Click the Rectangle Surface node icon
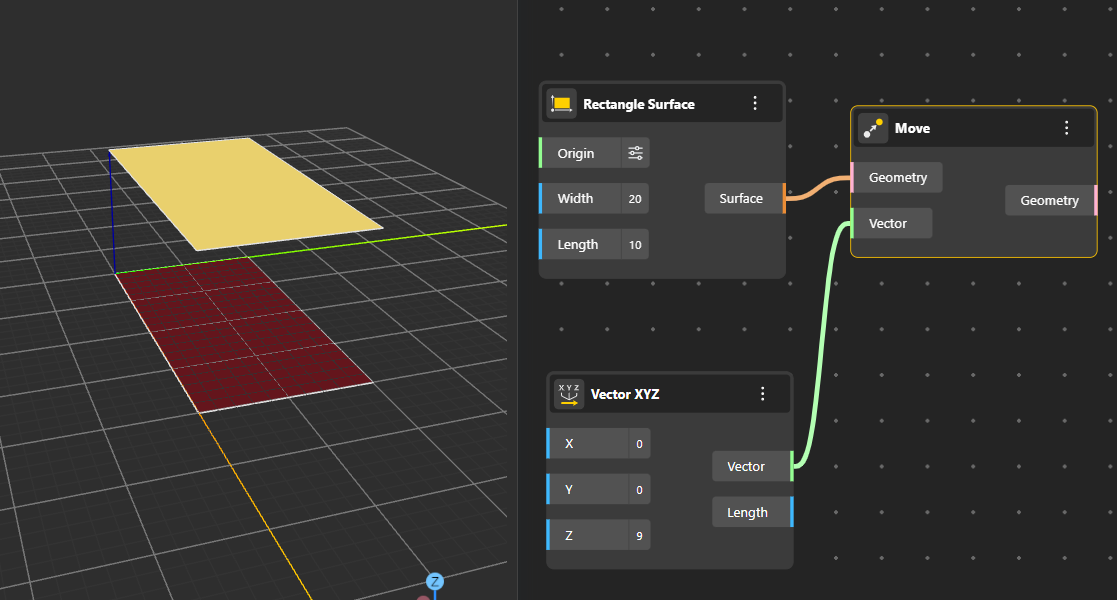Image resolution: width=1117 pixels, height=600 pixels. (562, 104)
